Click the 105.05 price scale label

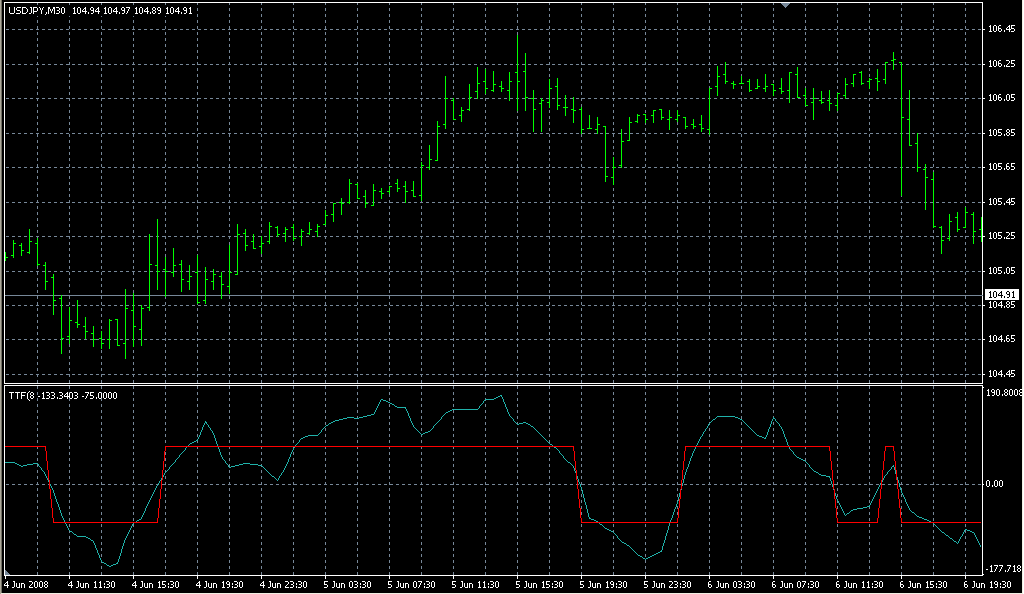(x=1000, y=271)
